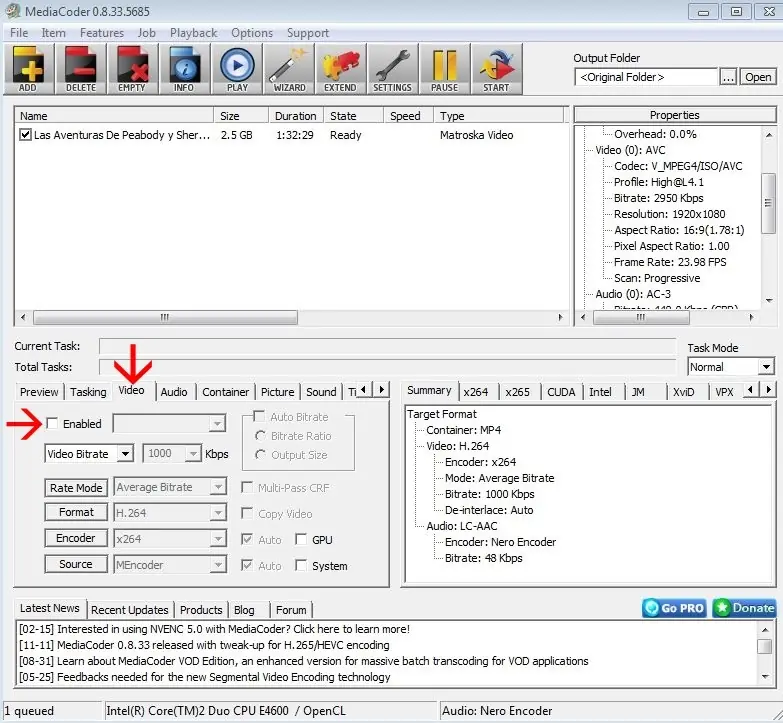This screenshot has height=723, width=783.
Task: Open the Video Bitrate dropdown
Action: point(125,453)
